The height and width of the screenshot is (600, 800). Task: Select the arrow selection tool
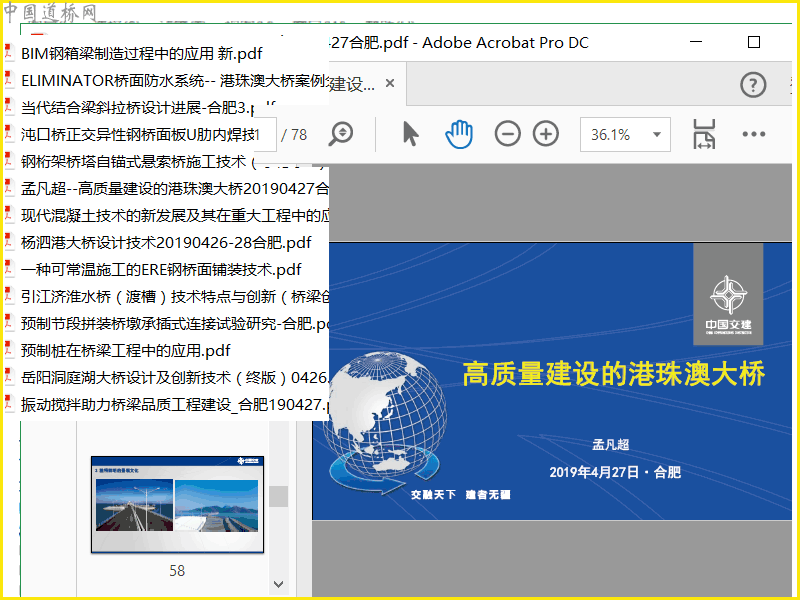tap(410, 134)
